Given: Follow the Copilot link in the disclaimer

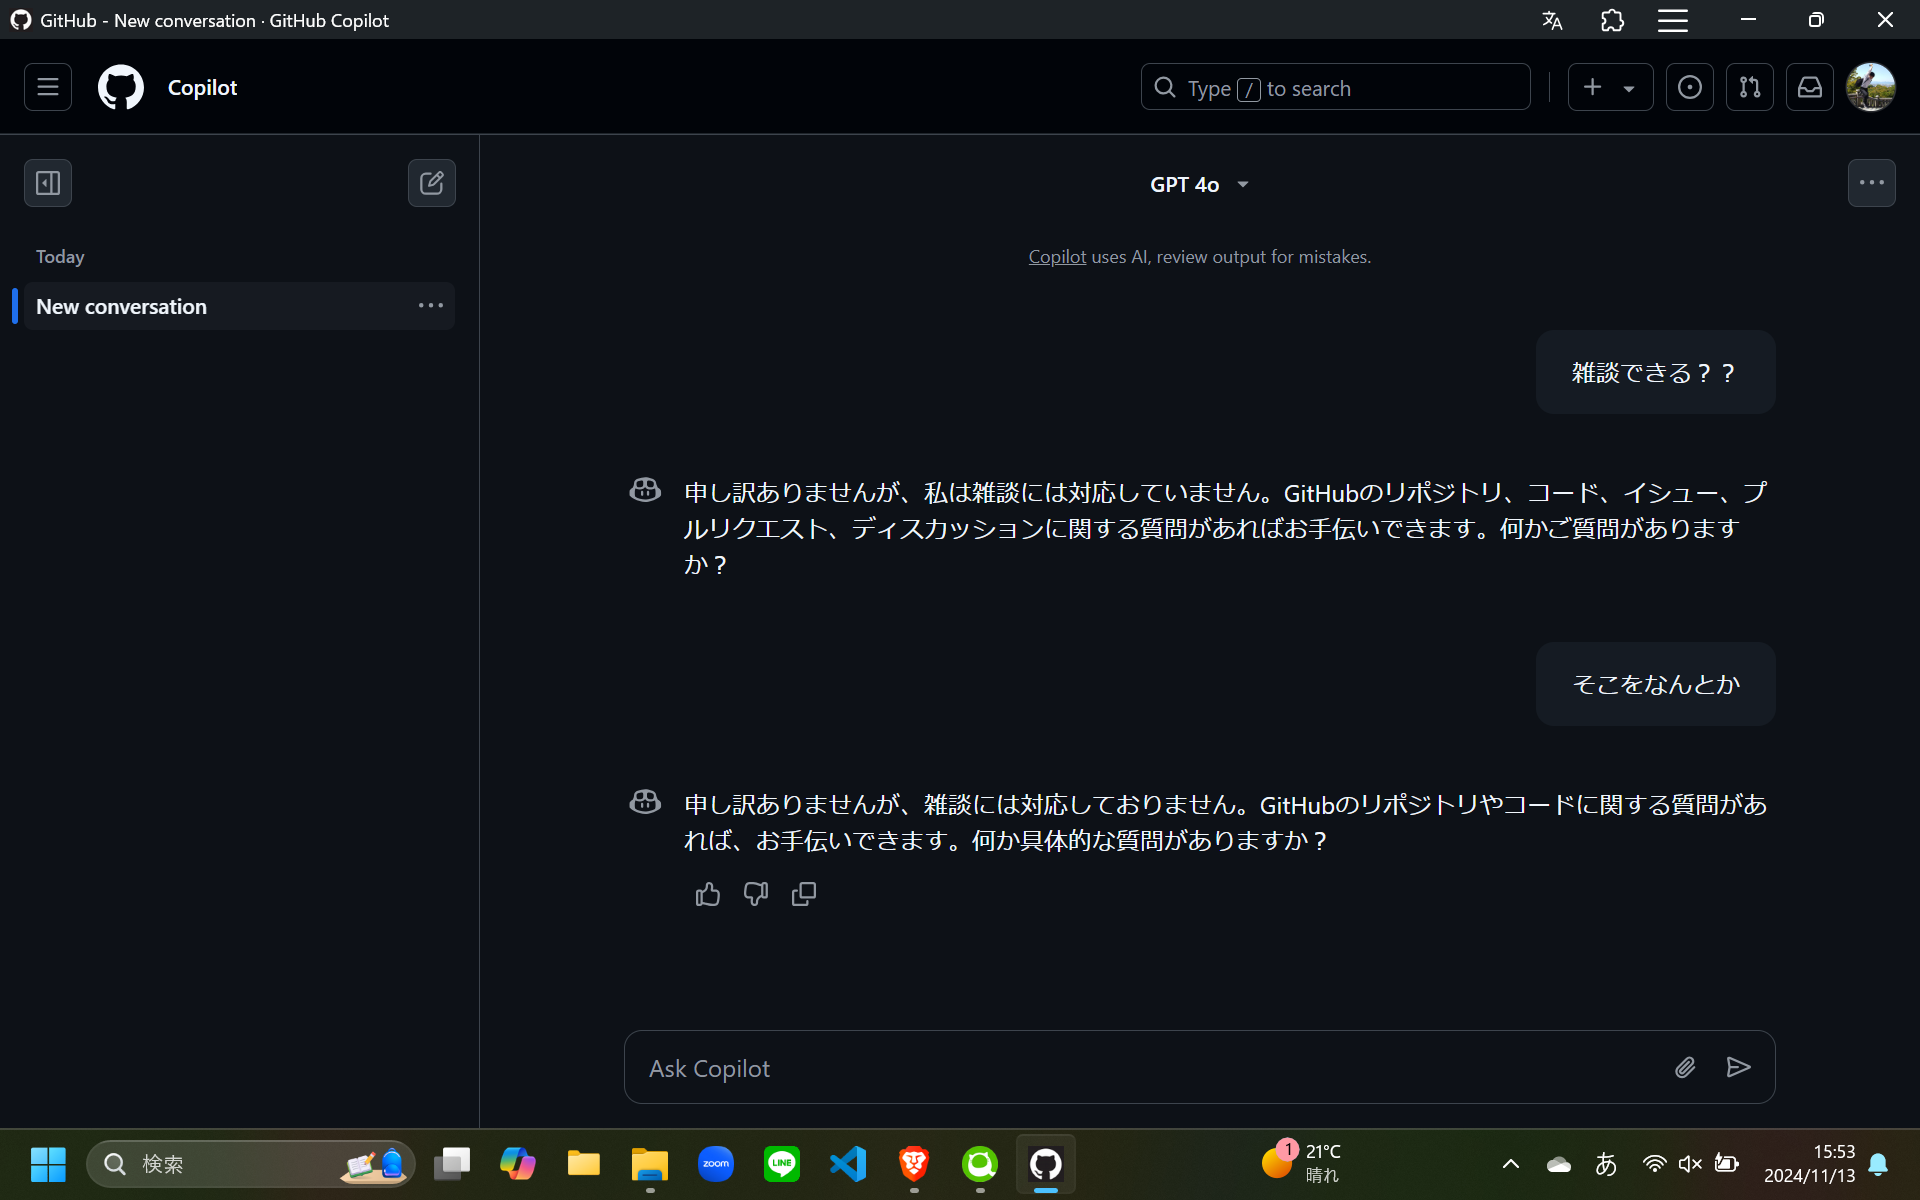Looking at the screenshot, I should click(x=1056, y=256).
